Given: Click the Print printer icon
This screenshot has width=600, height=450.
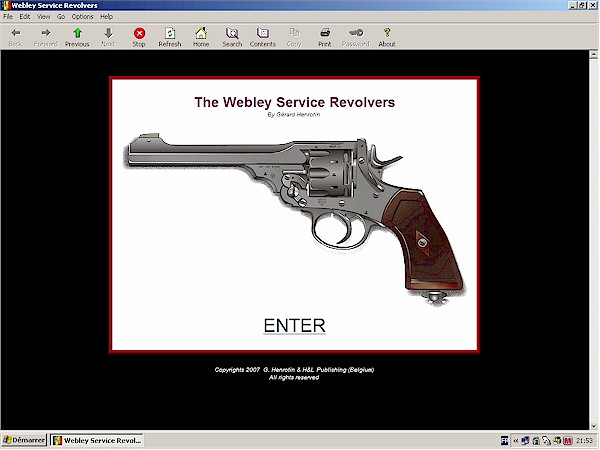Looking at the screenshot, I should (325, 33).
